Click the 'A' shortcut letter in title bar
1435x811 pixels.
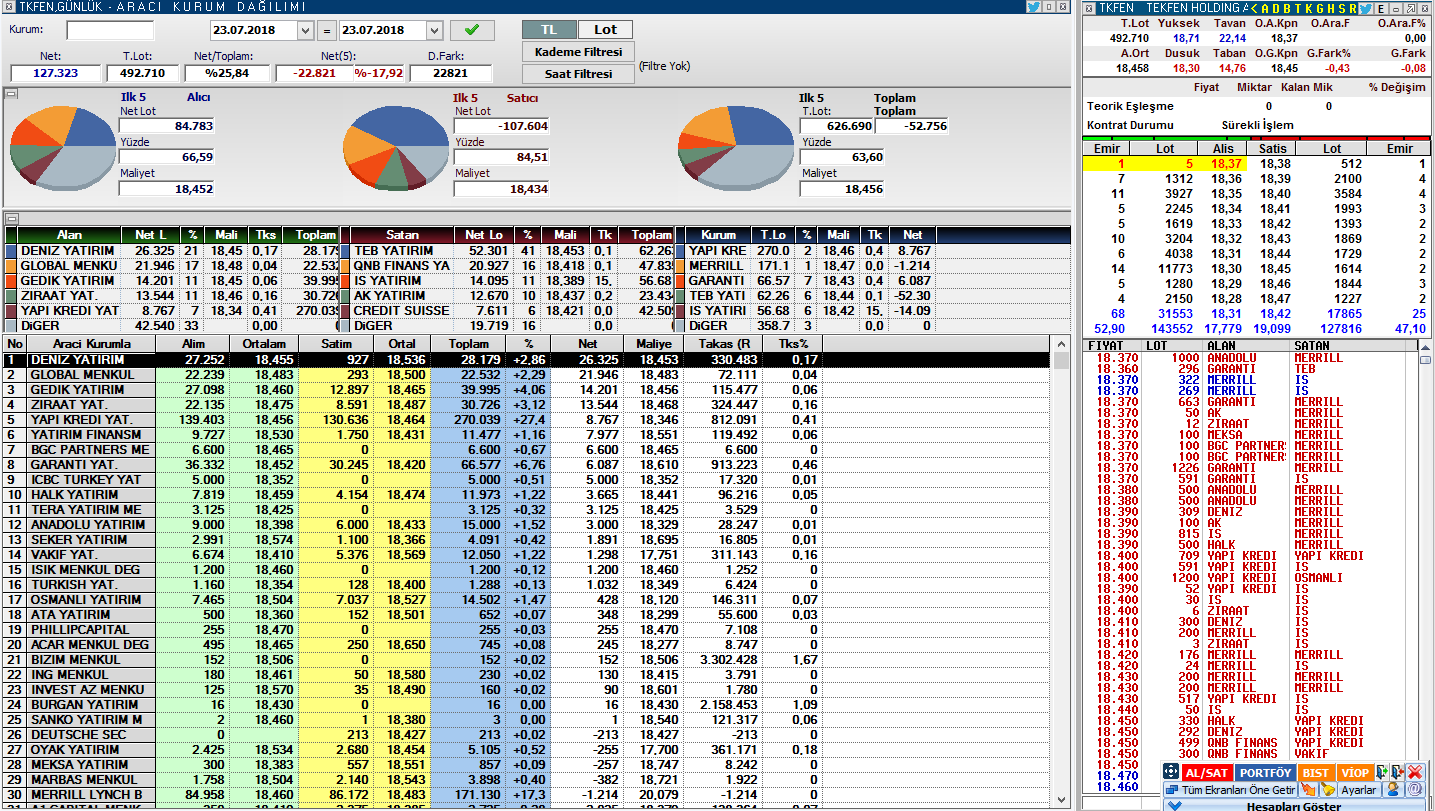[x=1265, y=8]
